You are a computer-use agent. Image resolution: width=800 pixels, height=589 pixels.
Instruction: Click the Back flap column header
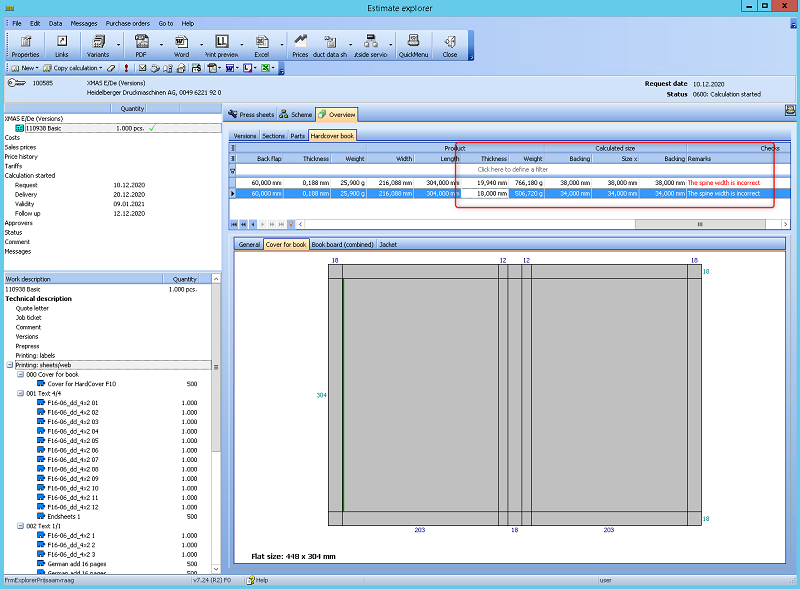pyautogui.click(x=260, y=159)
